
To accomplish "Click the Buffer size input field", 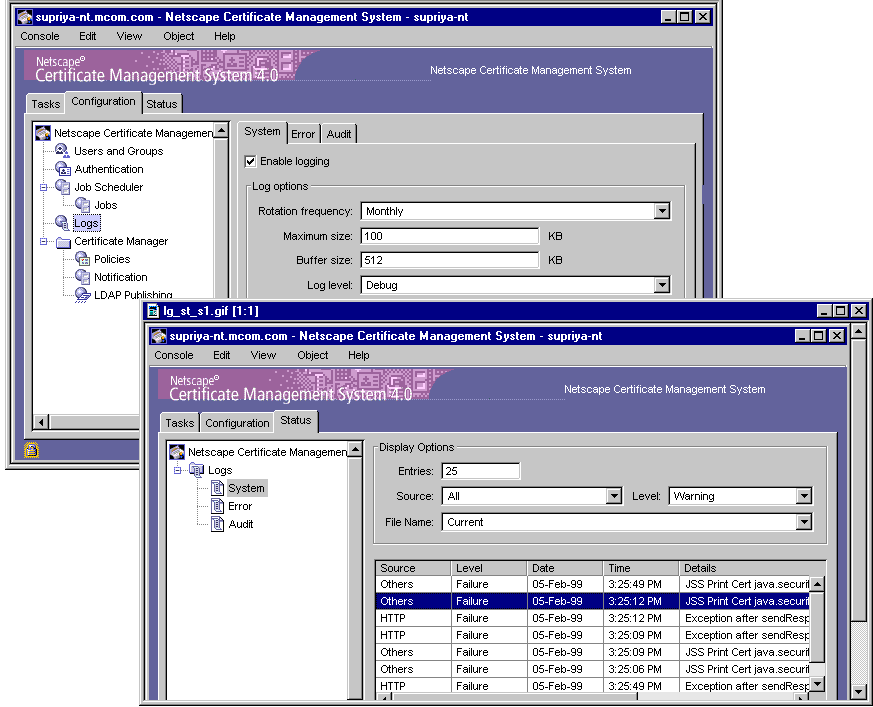I will click(x=450, y=260).
